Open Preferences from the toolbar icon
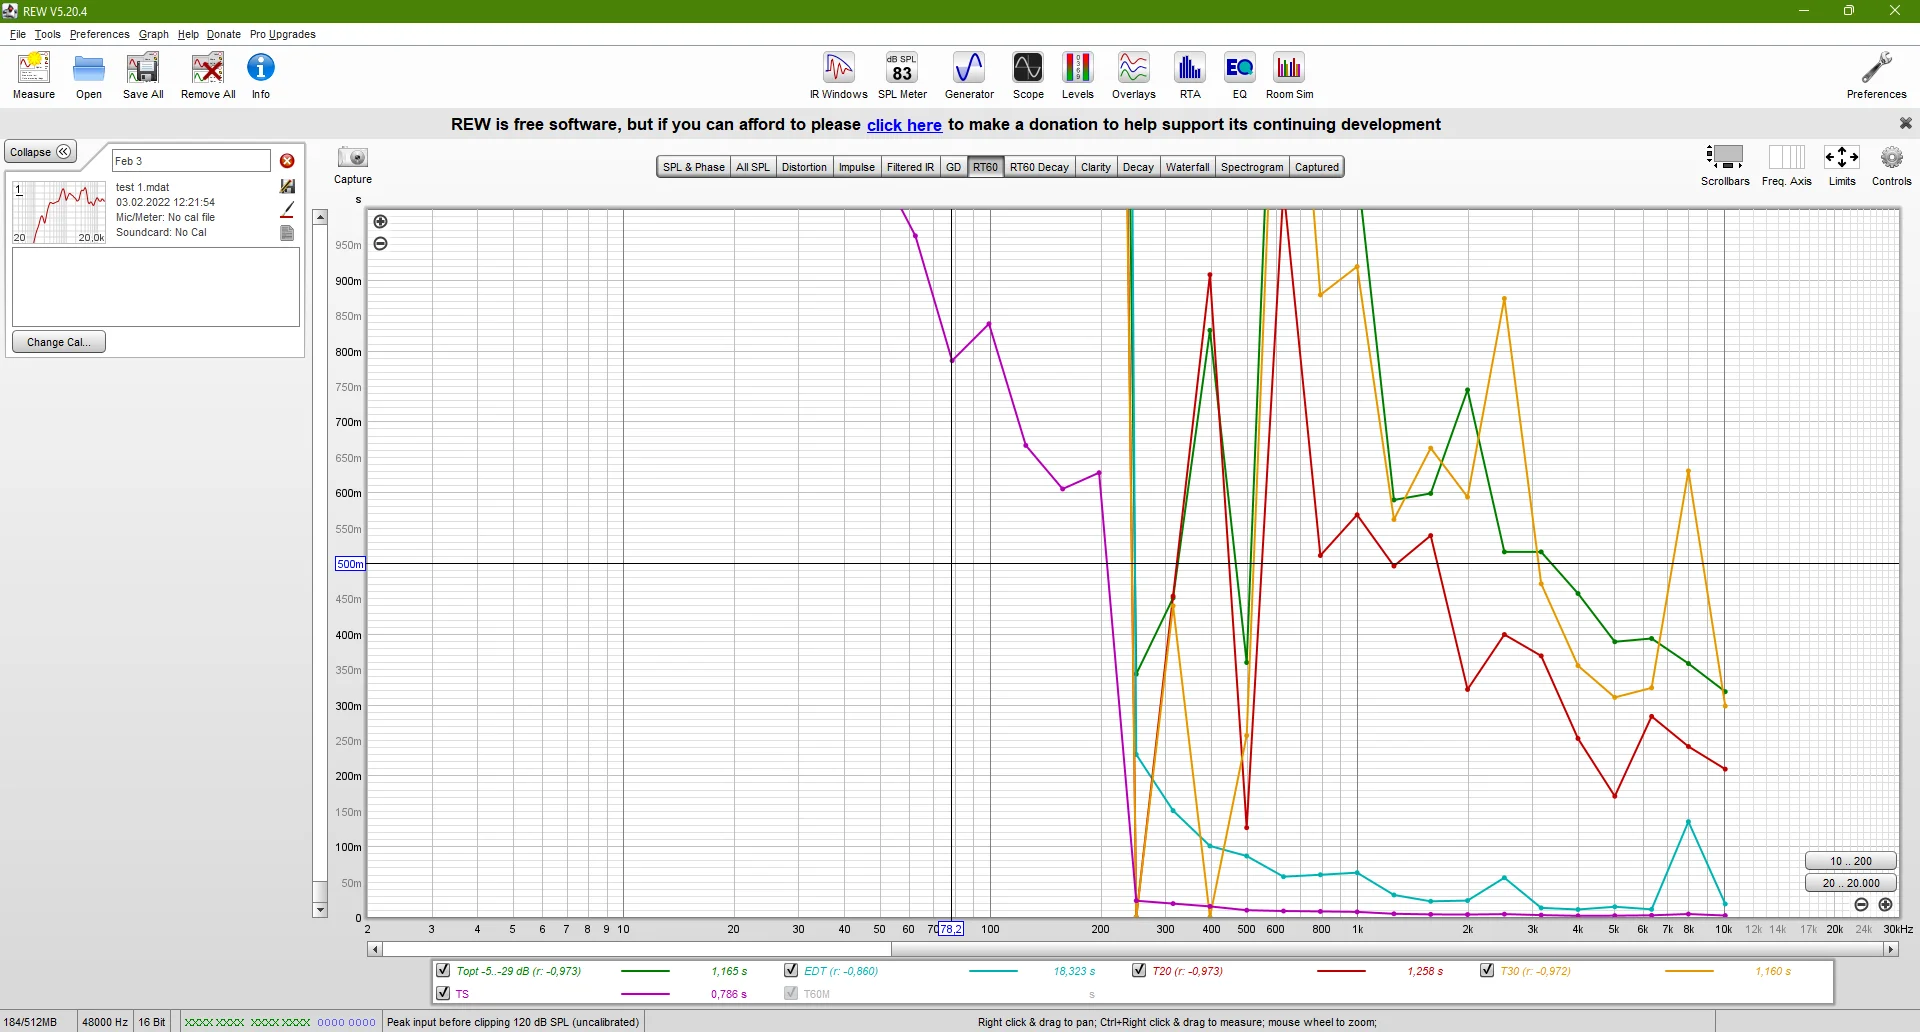Image resolution: width=1920 pixels, height=1032 pixels. tap(1876, 76)
